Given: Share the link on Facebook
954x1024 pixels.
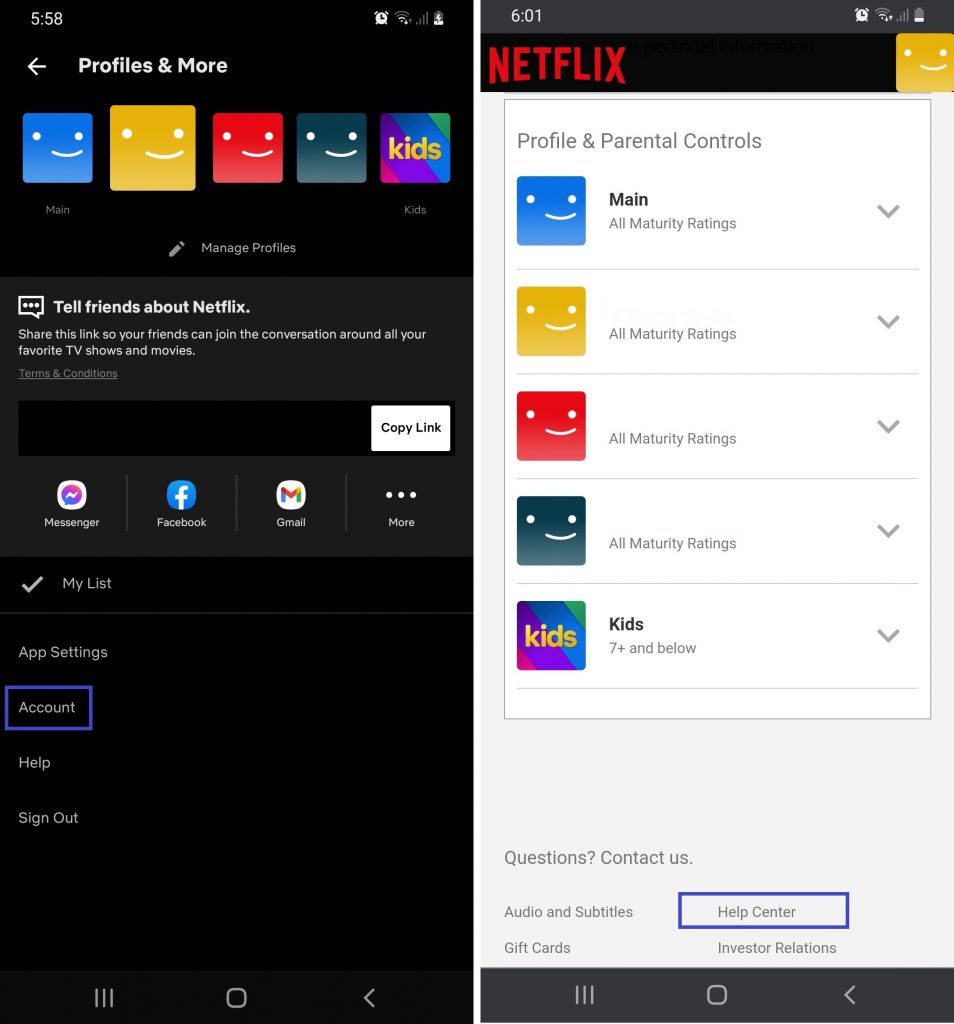Looking at the screenshot, I should click(x=181, y=494).
